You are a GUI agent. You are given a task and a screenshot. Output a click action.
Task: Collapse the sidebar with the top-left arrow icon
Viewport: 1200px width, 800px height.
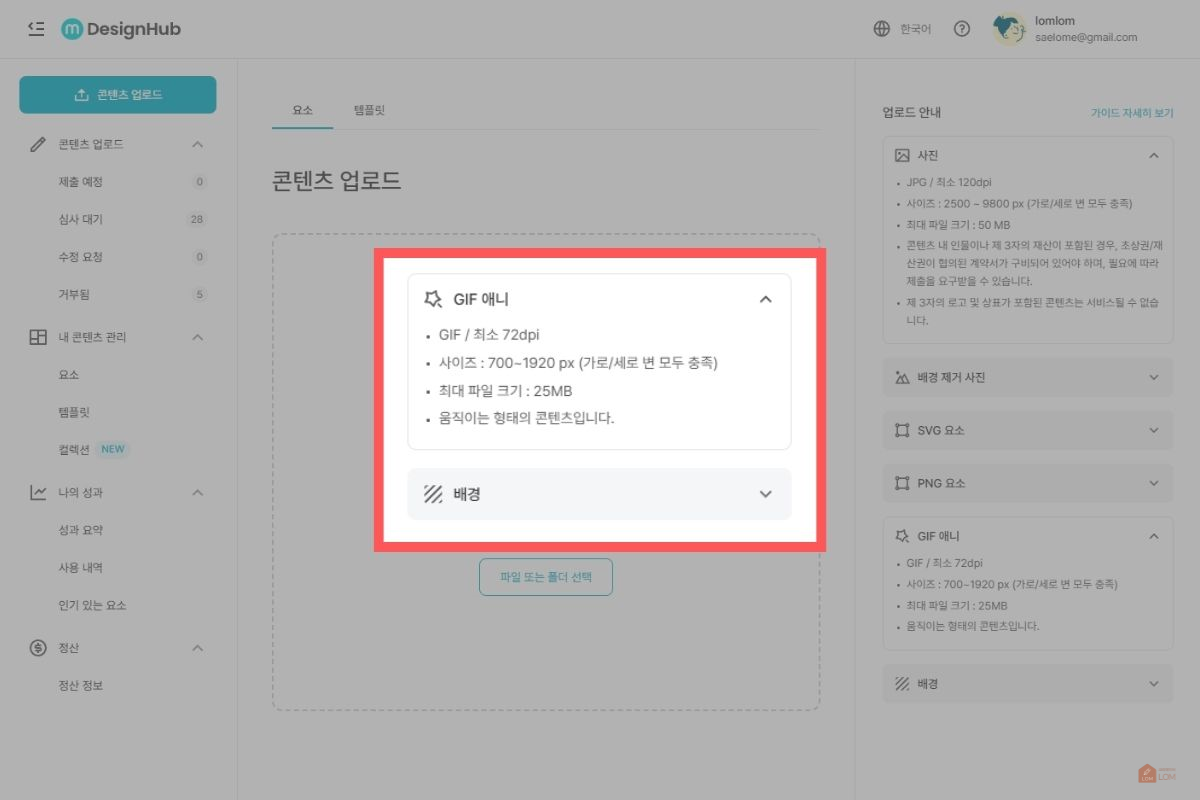coord(36,29)
